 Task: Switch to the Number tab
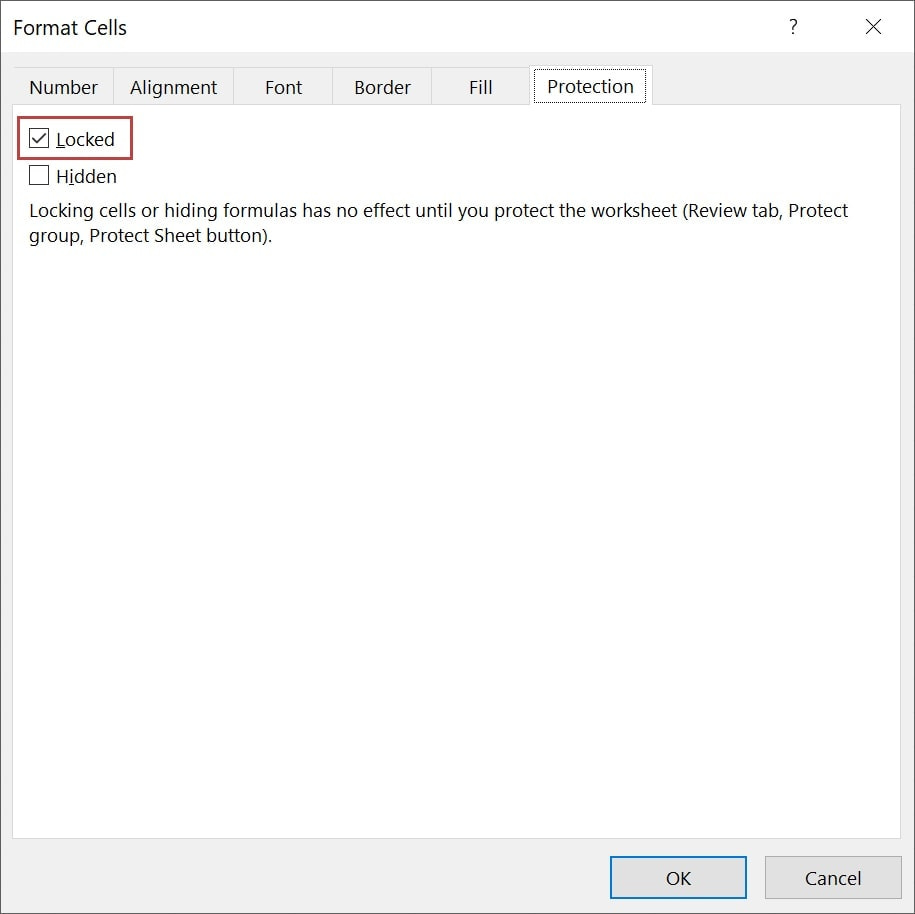pyautogui.click(x=64, y=87)
